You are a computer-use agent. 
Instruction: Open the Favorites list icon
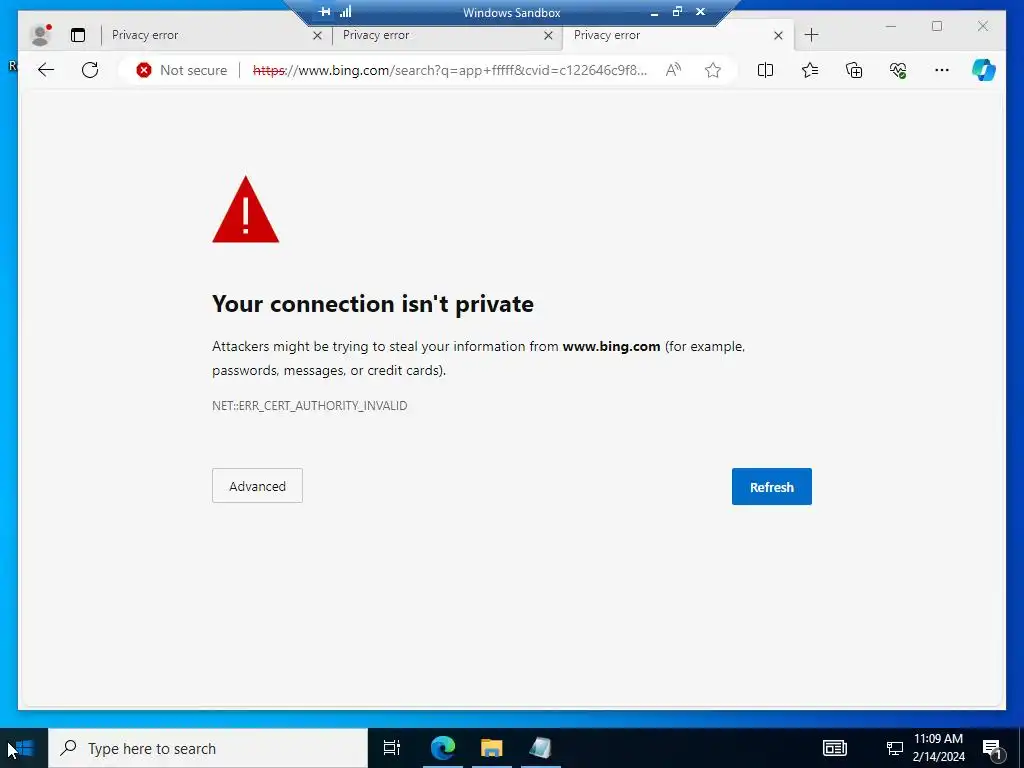point(810,70)
